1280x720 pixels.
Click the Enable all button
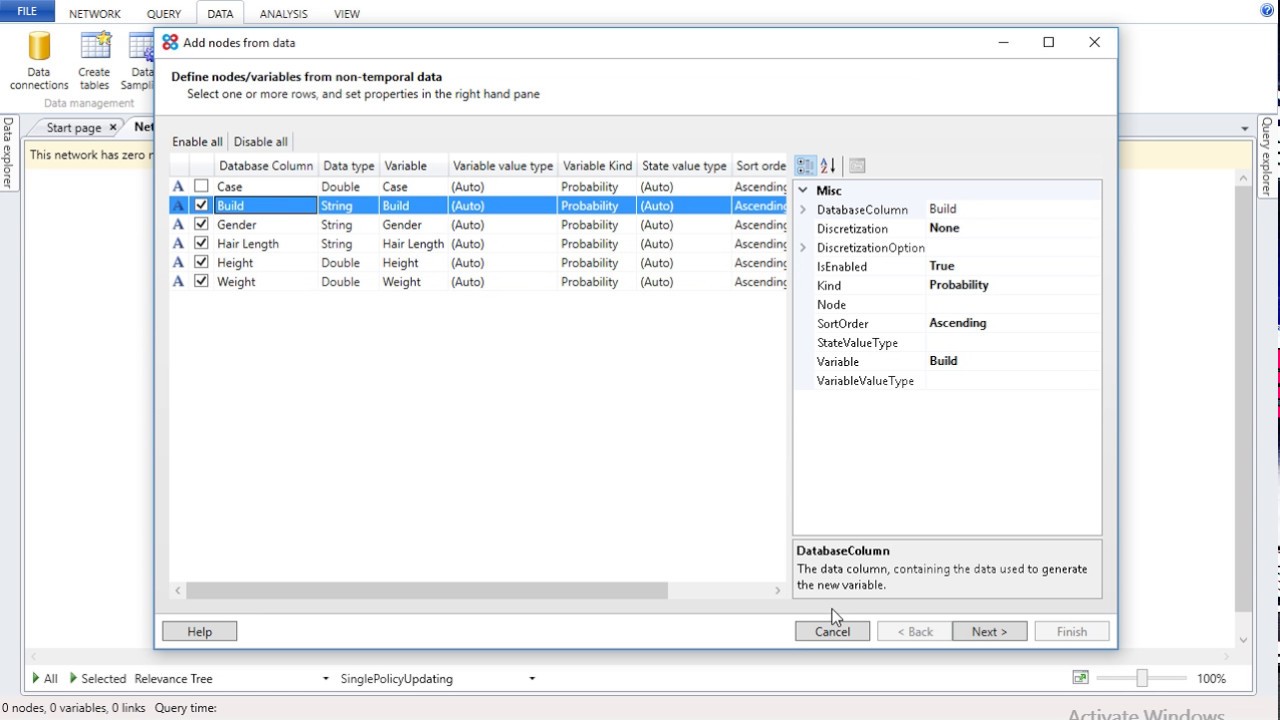coord(197,142)
